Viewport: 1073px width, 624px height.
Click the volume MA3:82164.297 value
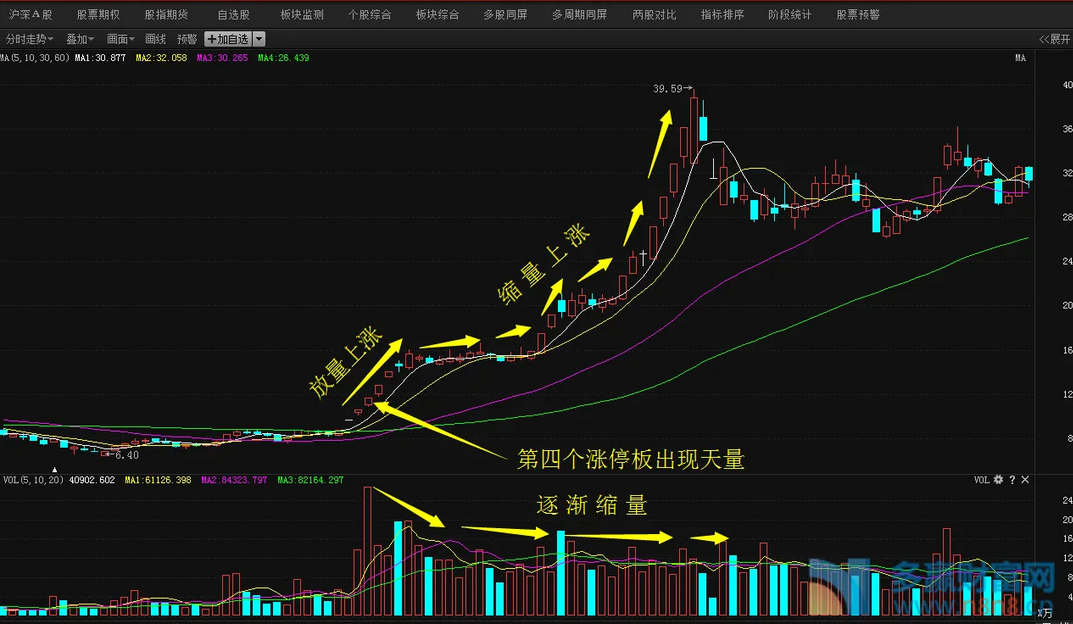311,480
